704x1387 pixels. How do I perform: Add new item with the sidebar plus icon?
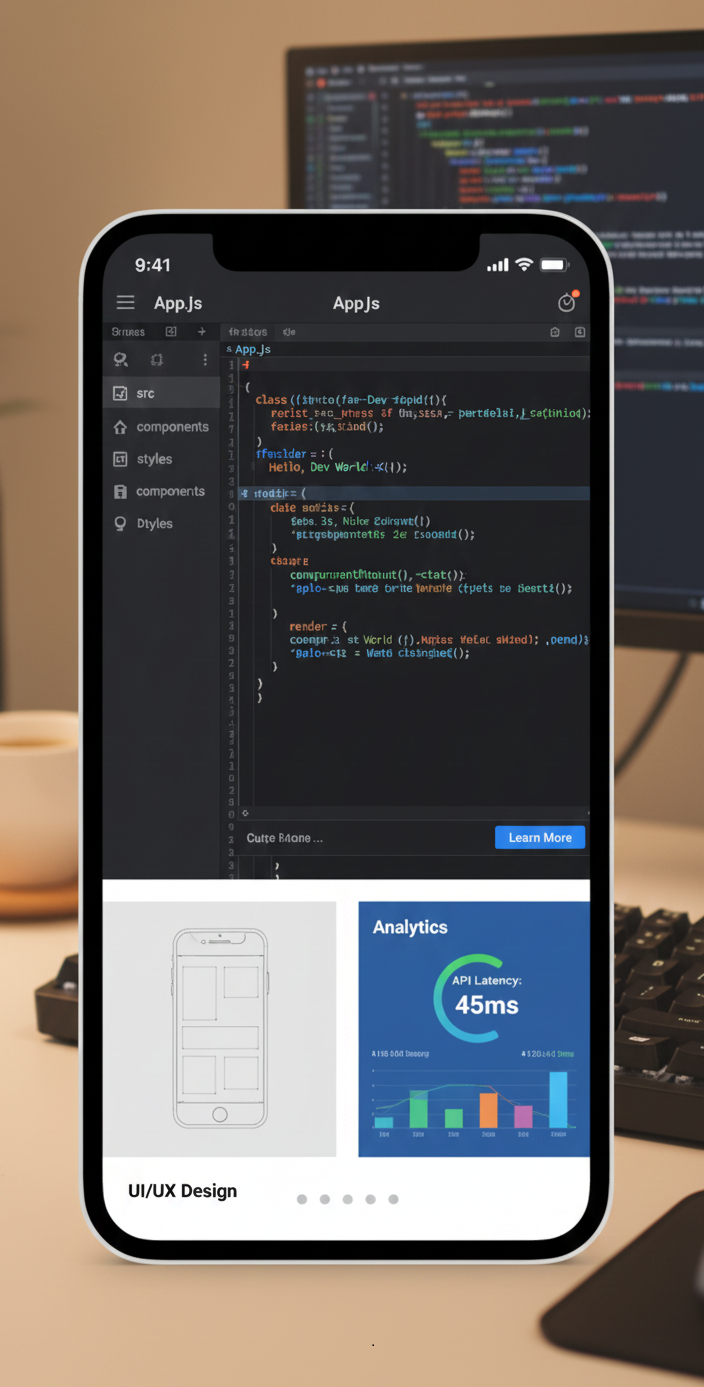(201, 331)
